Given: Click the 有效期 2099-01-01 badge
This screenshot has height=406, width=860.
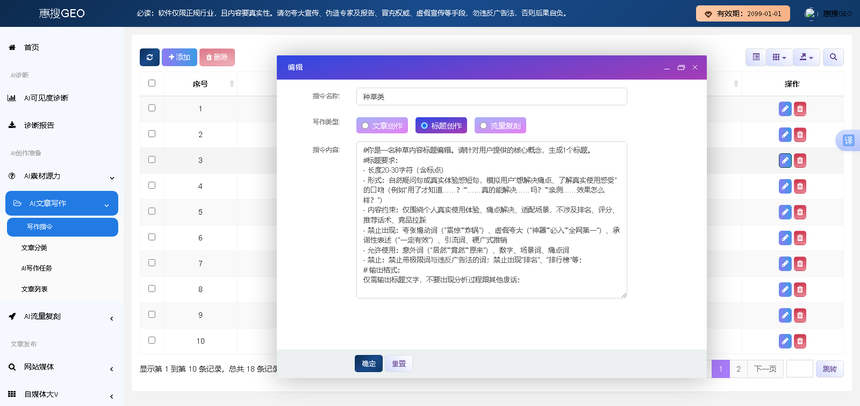Looking at the screenshot, I should coord(743,14).
